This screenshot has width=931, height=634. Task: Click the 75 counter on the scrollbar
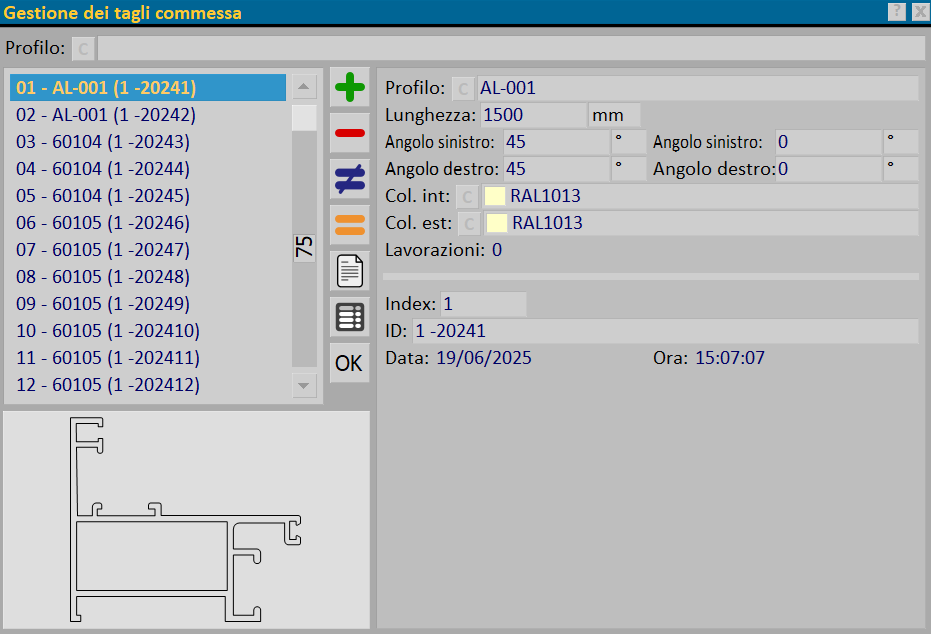304,247
